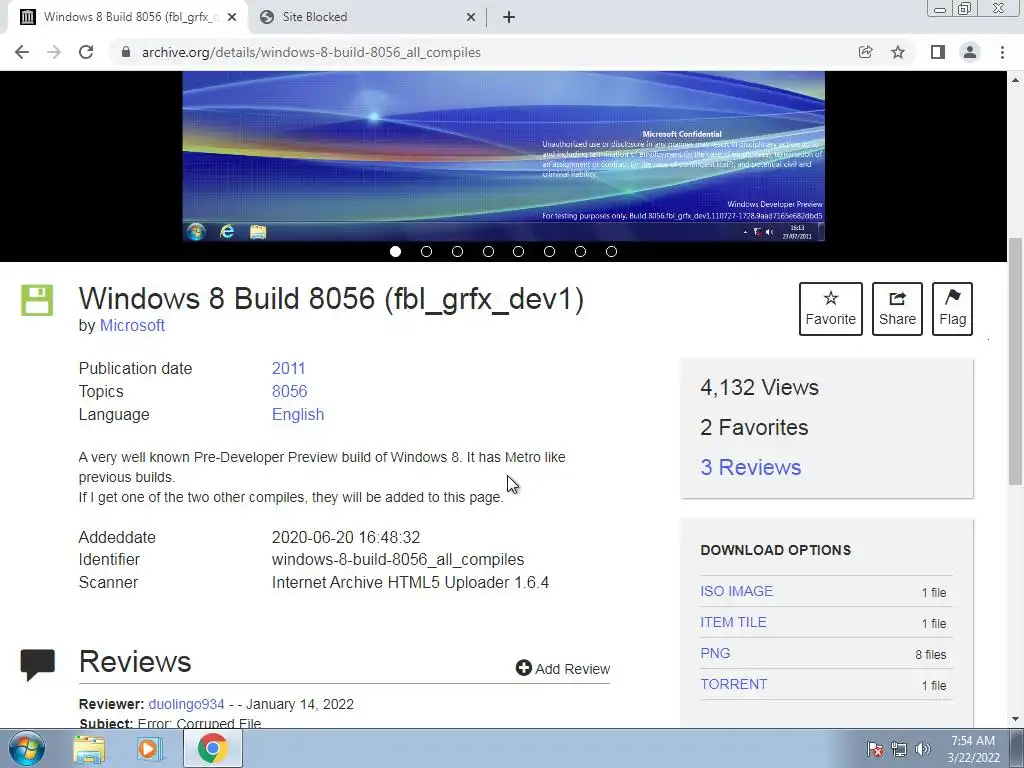Click the scrollbar down arrow

click(x=1015, y=719)
